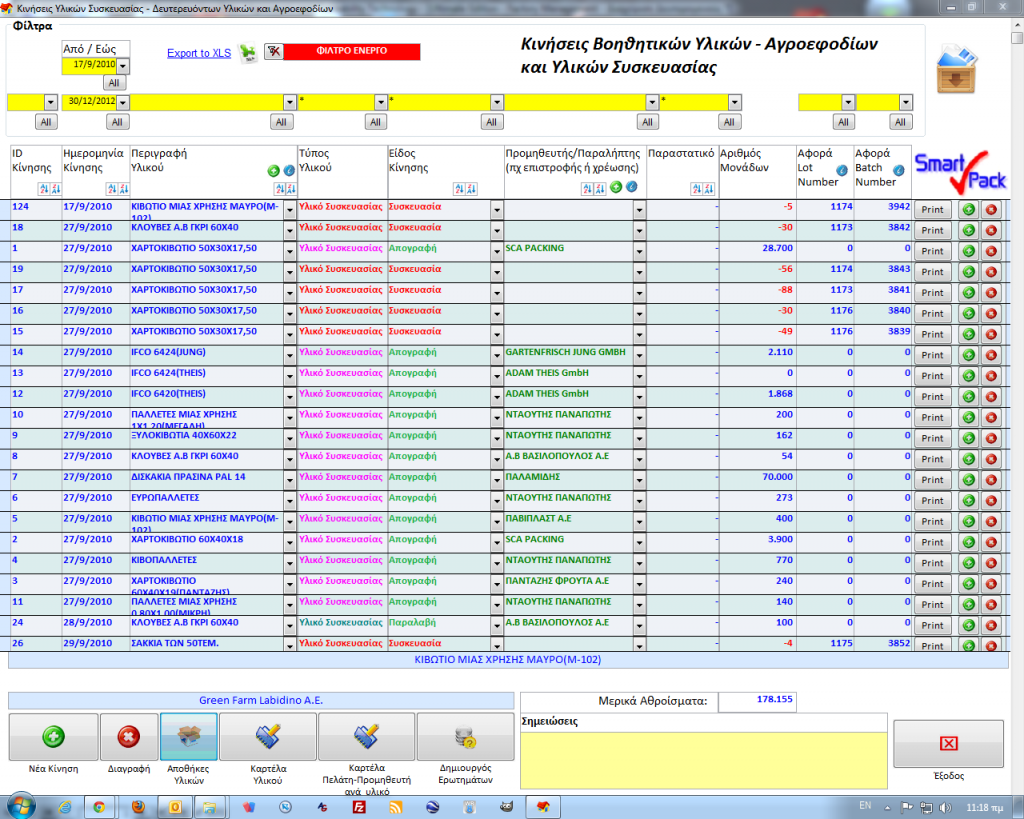The width and height of the screenshot is (1024, 819).
Task: Sort ID Κίνησης column ascending
Action: [x=44, y=189]
